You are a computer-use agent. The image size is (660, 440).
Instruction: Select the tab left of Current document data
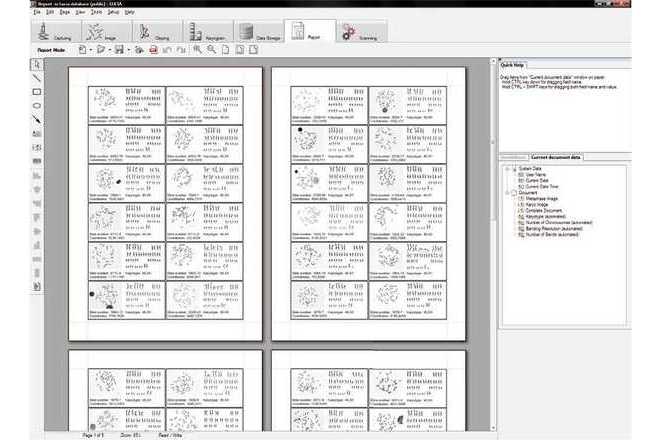pos(514,157)
